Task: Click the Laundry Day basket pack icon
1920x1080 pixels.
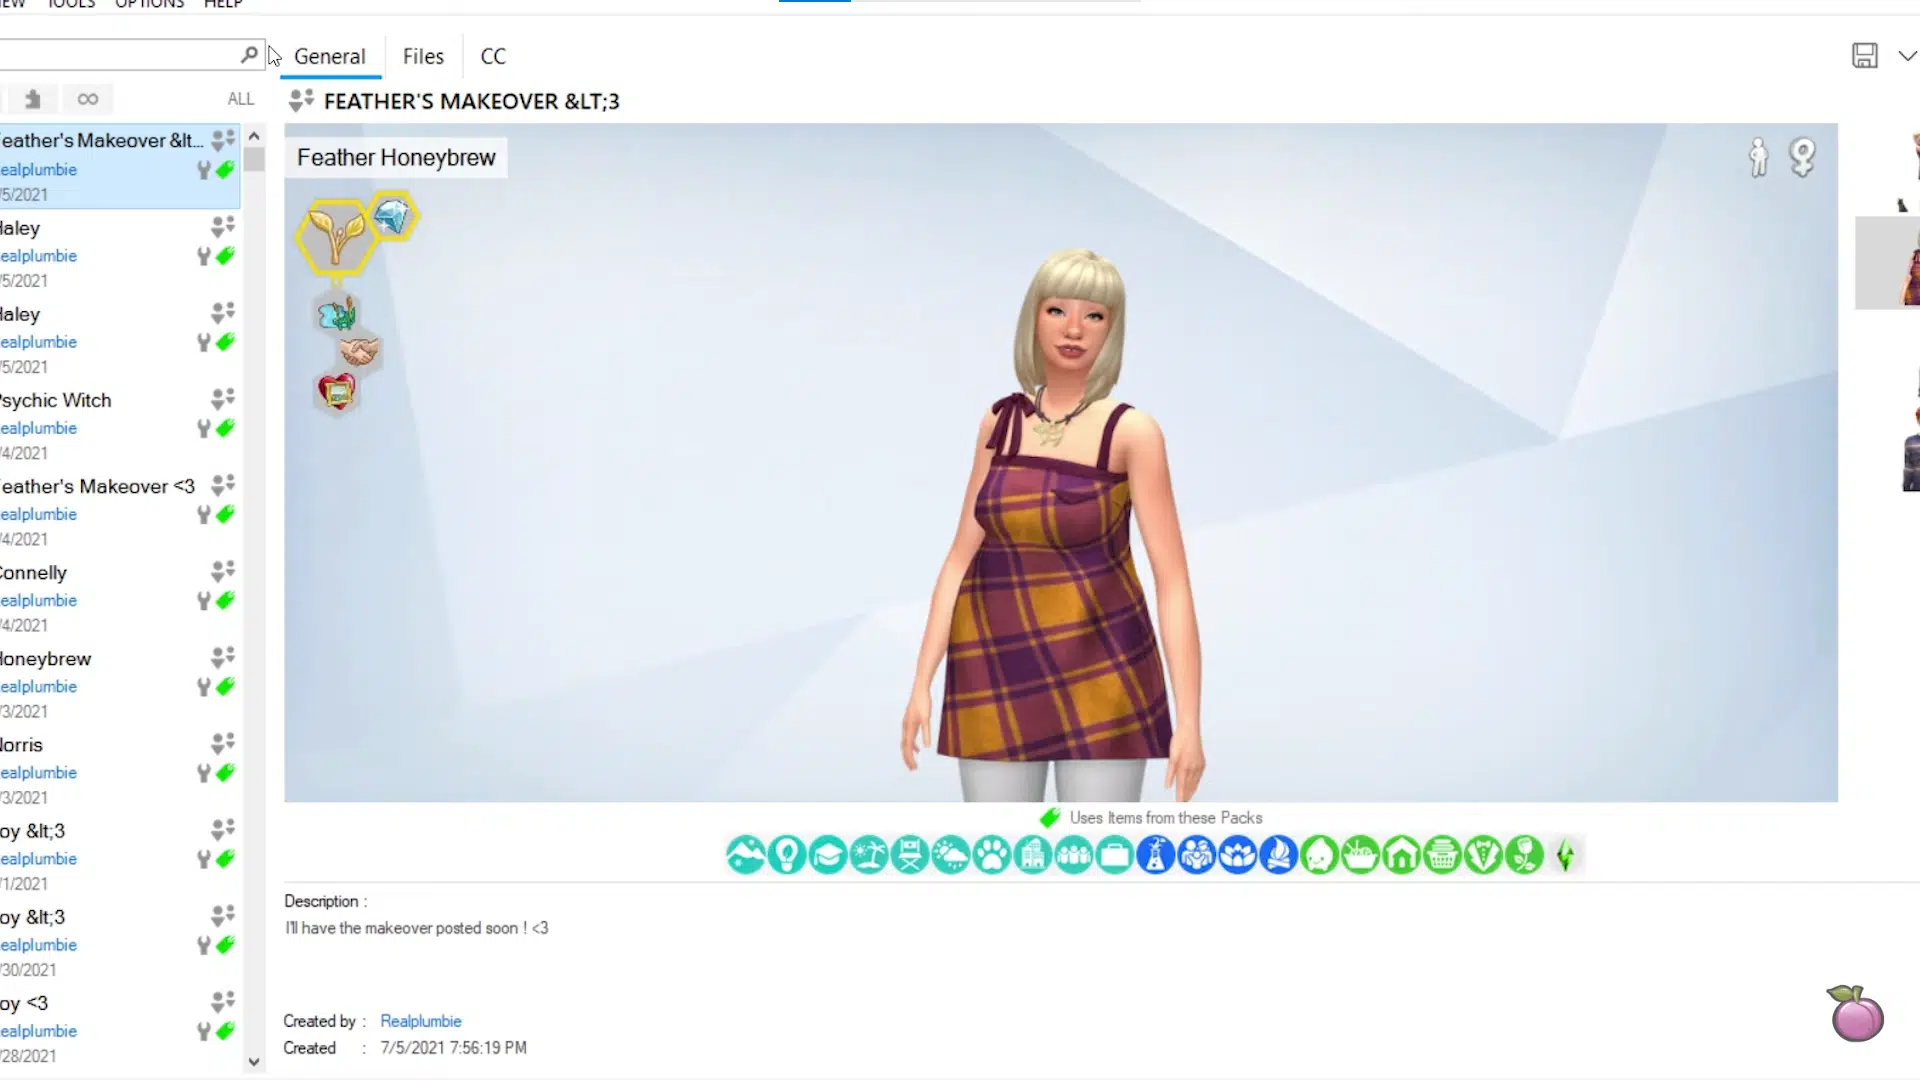Action: [1442, 856]
